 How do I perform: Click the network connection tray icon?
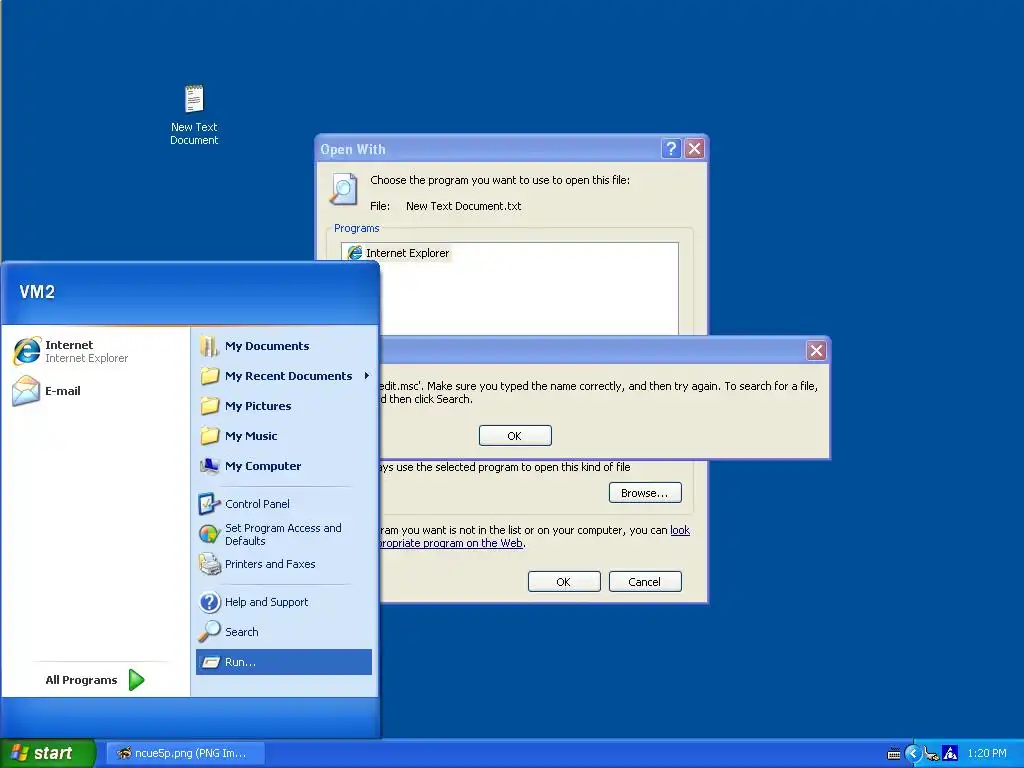[932, 754]
